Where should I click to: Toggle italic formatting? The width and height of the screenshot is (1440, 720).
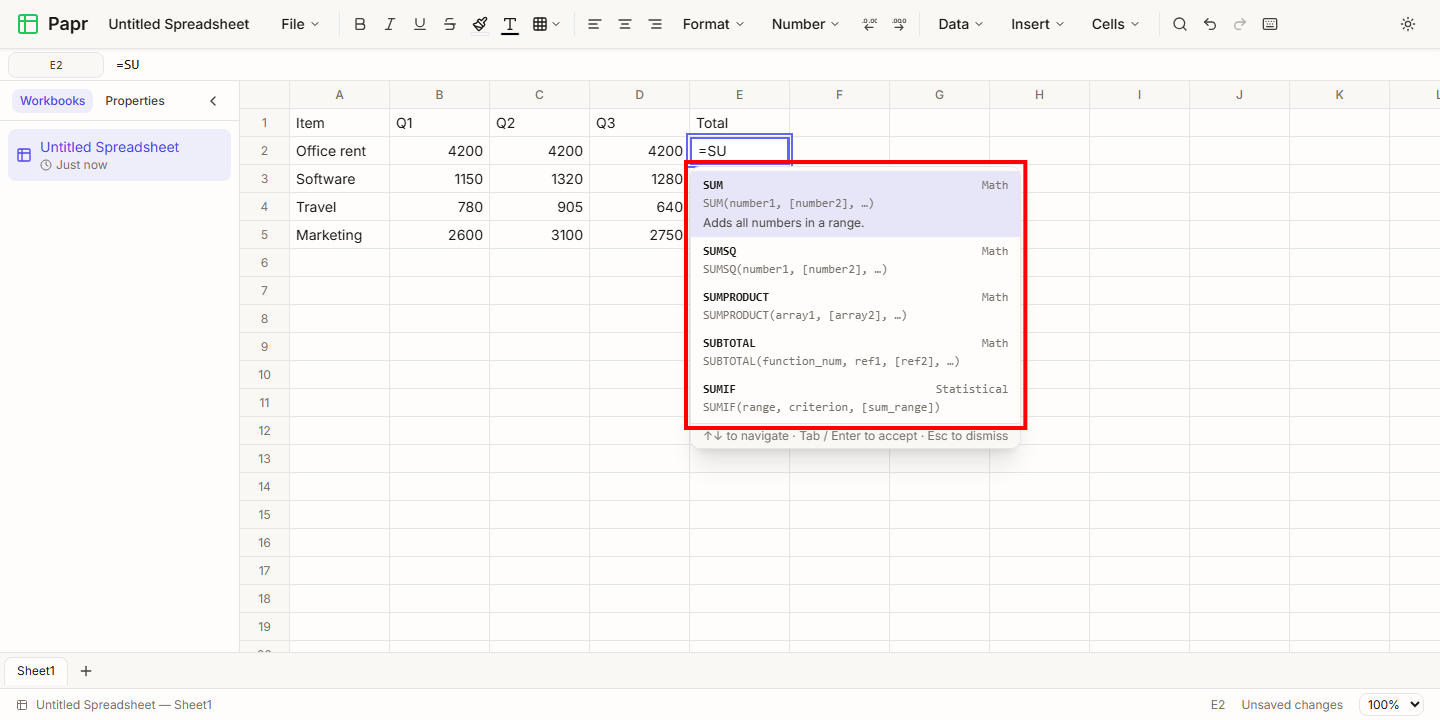click(390, 24)
